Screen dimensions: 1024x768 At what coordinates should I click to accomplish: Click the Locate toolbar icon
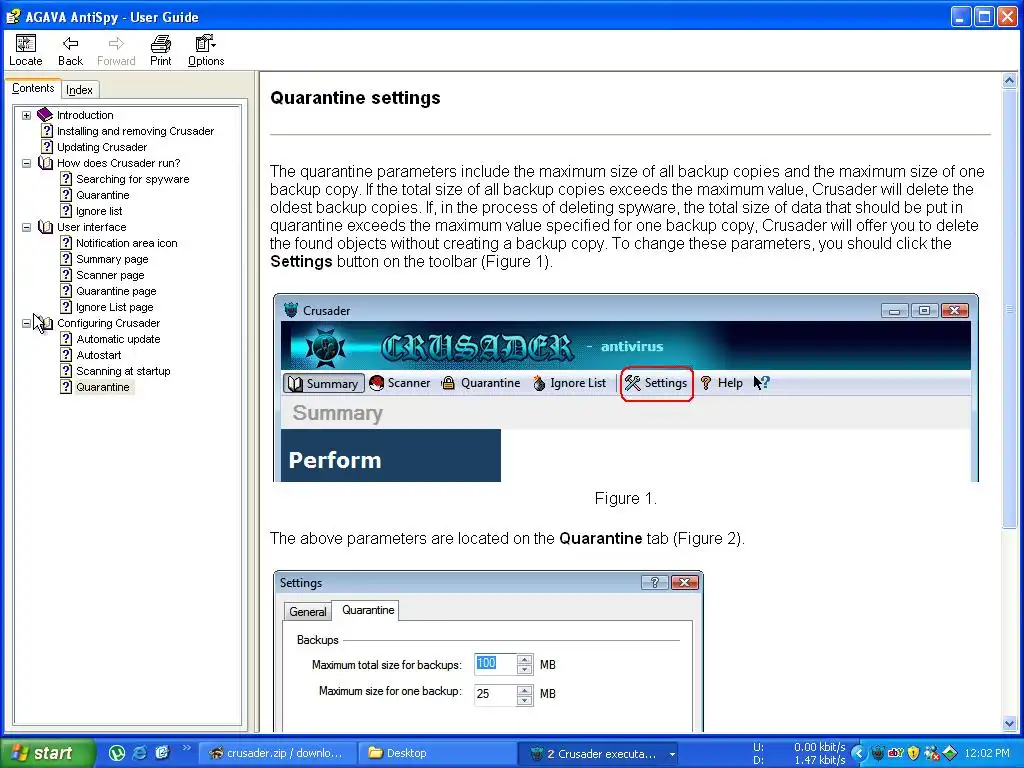pos(25,50)
